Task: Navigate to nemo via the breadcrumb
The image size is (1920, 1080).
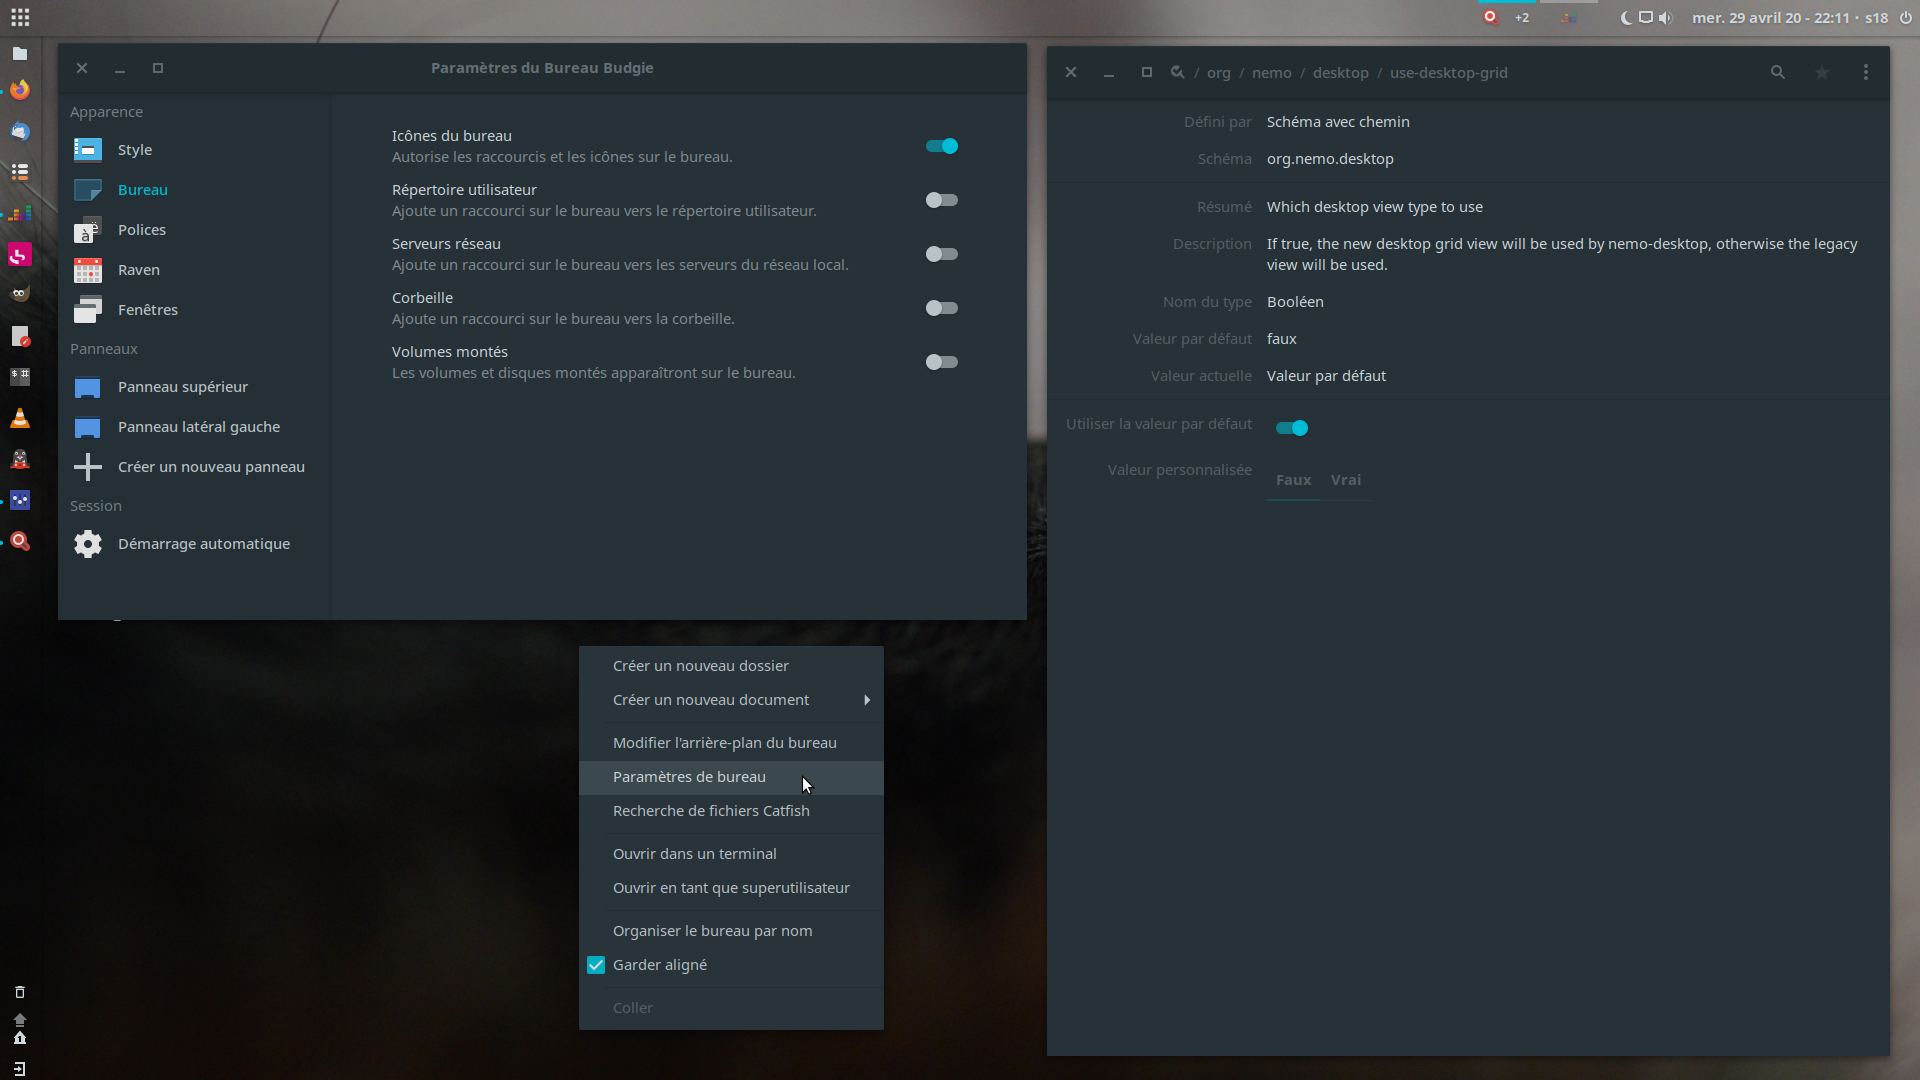Action: pos(1271,72)
